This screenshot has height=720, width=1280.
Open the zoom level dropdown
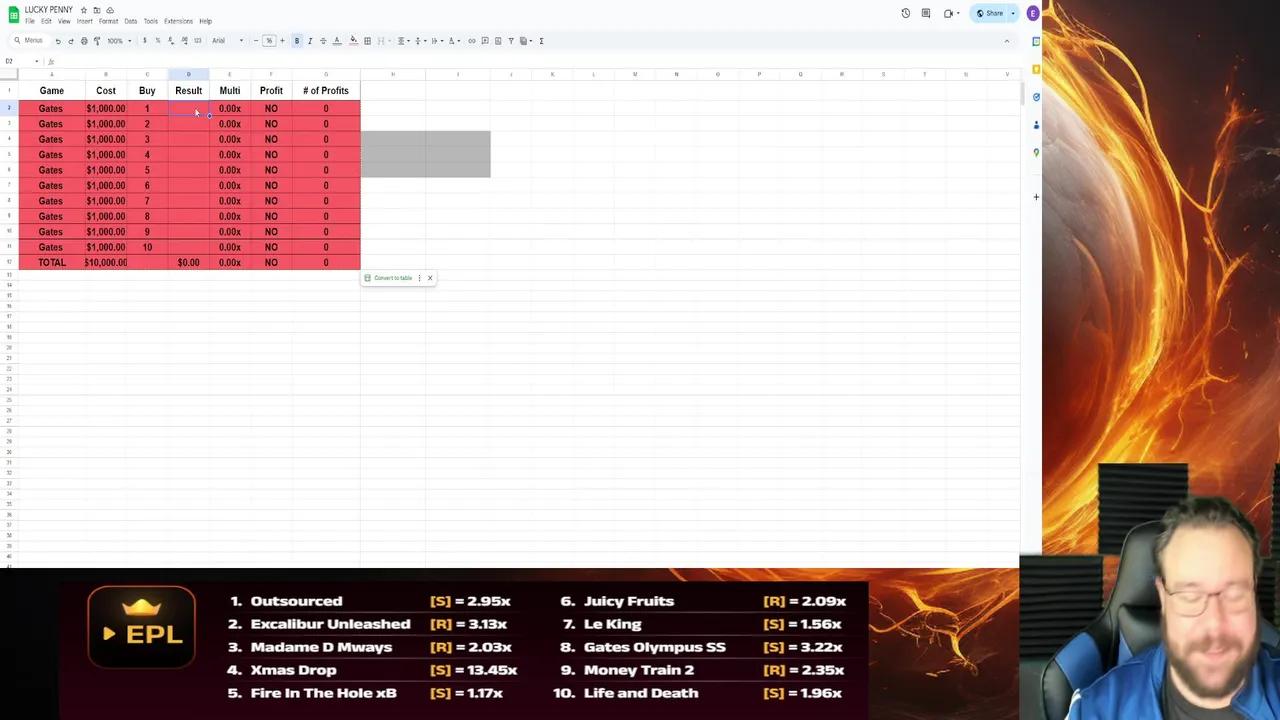(119, 41)
